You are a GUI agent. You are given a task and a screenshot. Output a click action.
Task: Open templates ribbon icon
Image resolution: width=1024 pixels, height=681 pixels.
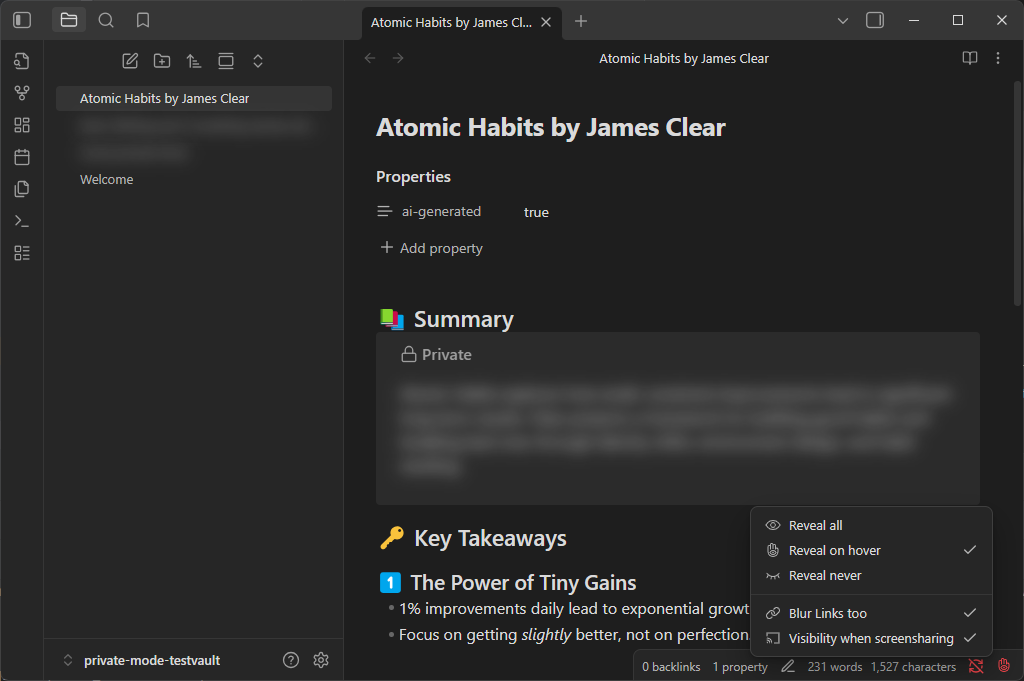coord(22,189)
